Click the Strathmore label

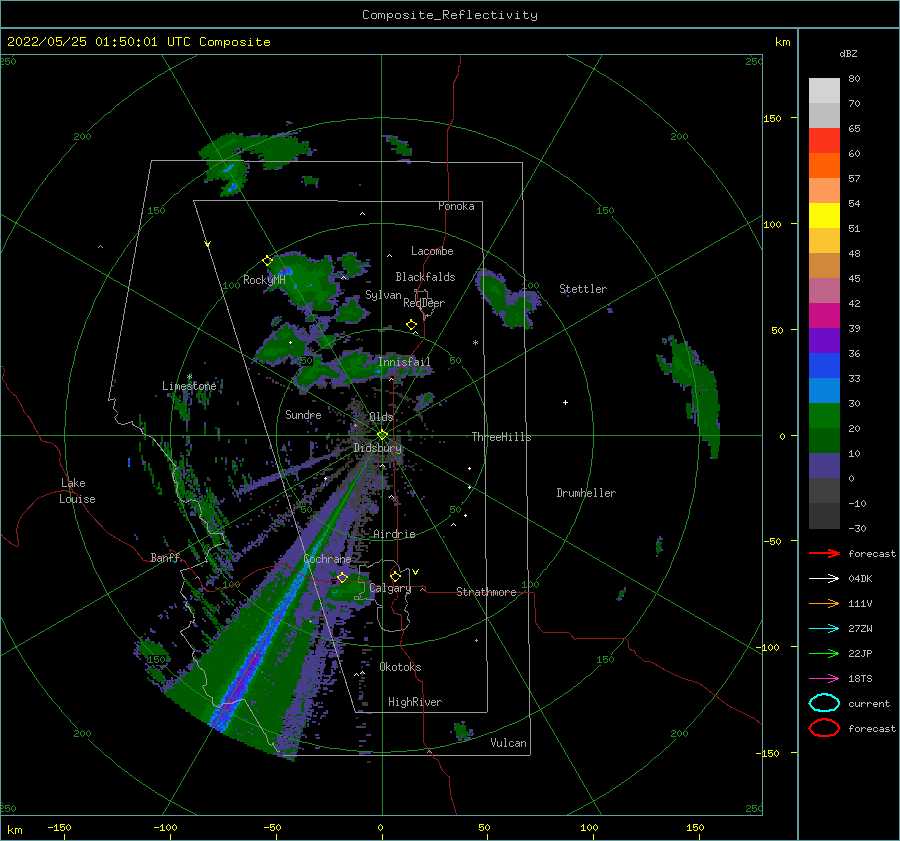click(x=486, y=592)
